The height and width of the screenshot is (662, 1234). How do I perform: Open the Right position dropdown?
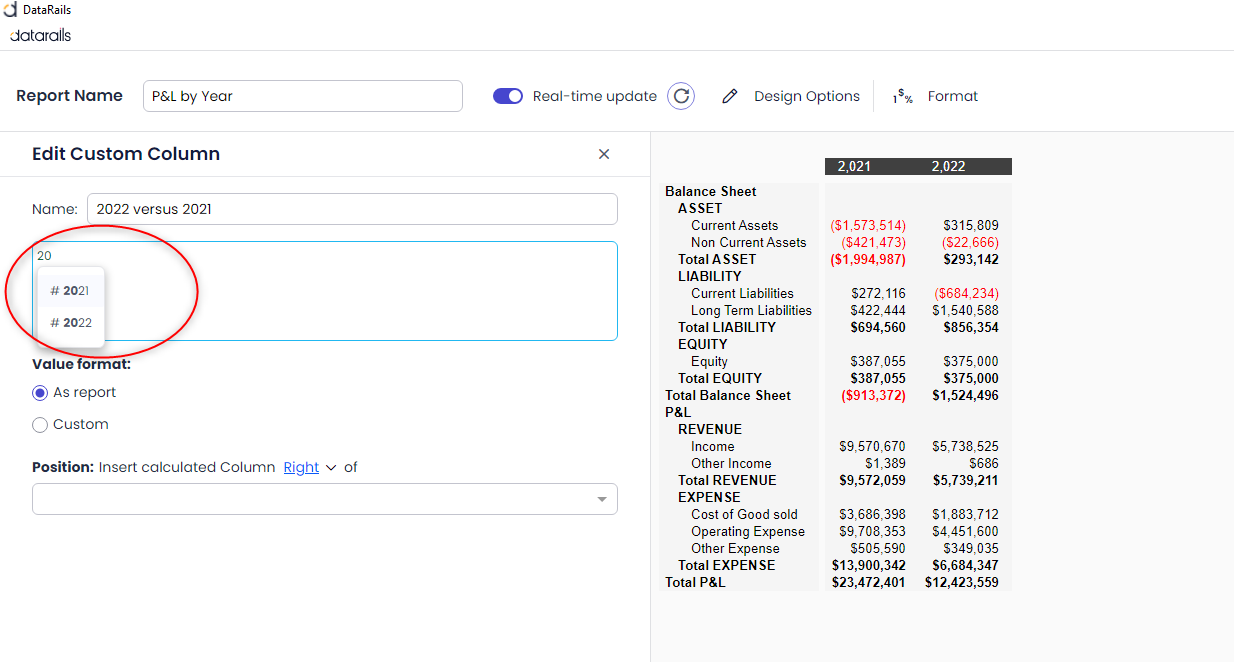pyautogui.click(x=309, y=467)
